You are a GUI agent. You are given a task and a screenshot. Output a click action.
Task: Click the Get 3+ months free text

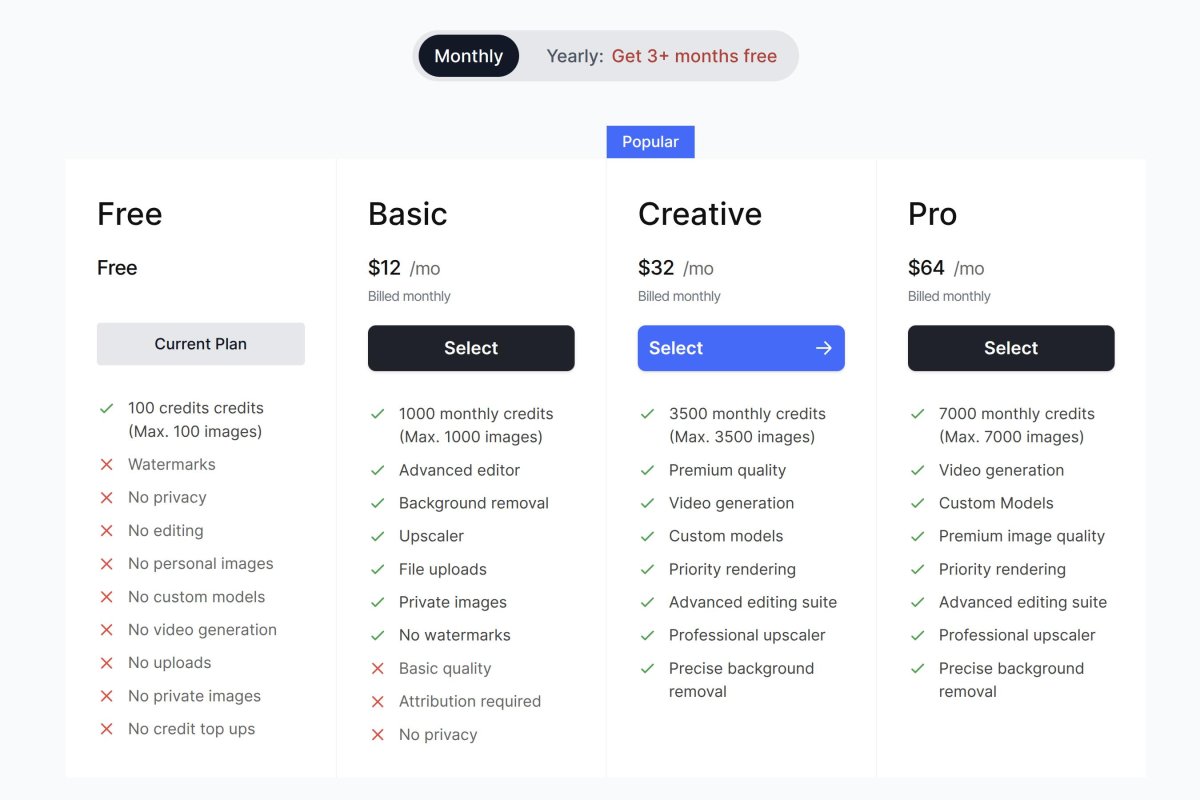click(694, 56)
